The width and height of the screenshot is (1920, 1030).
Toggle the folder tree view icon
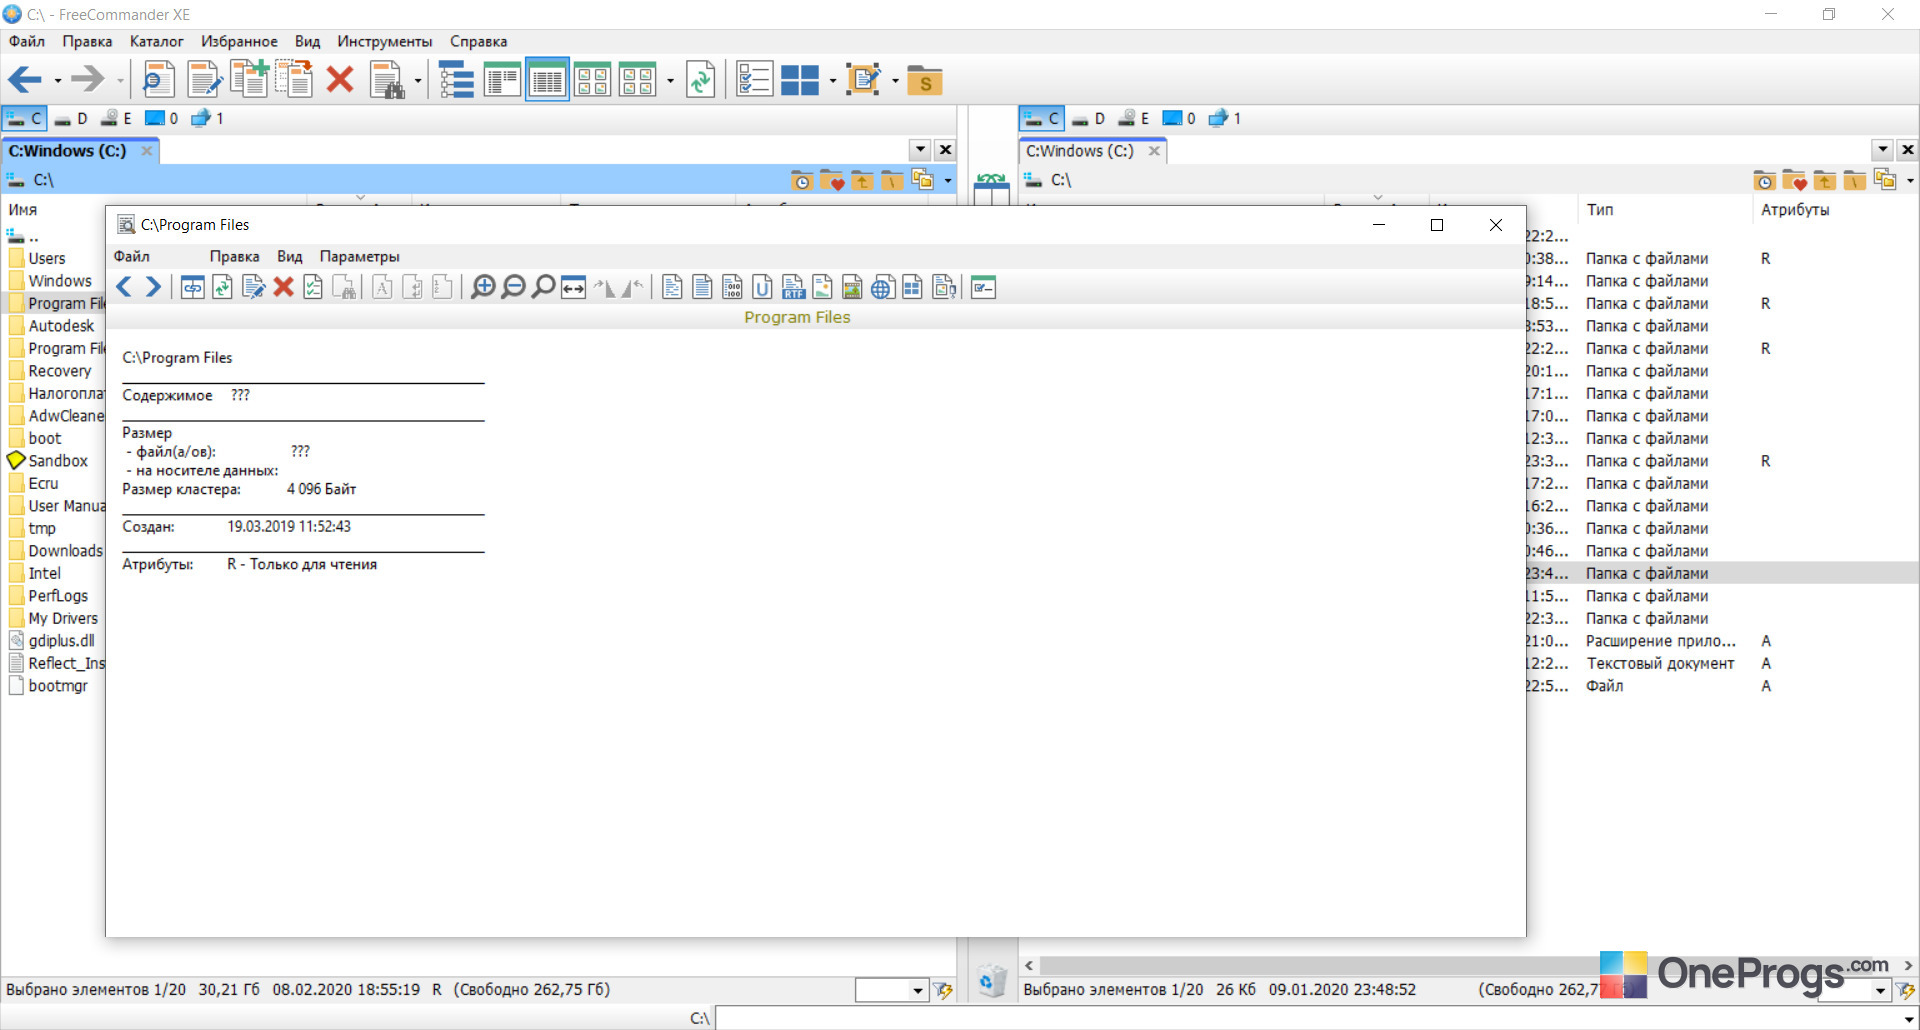pos(456,80)
